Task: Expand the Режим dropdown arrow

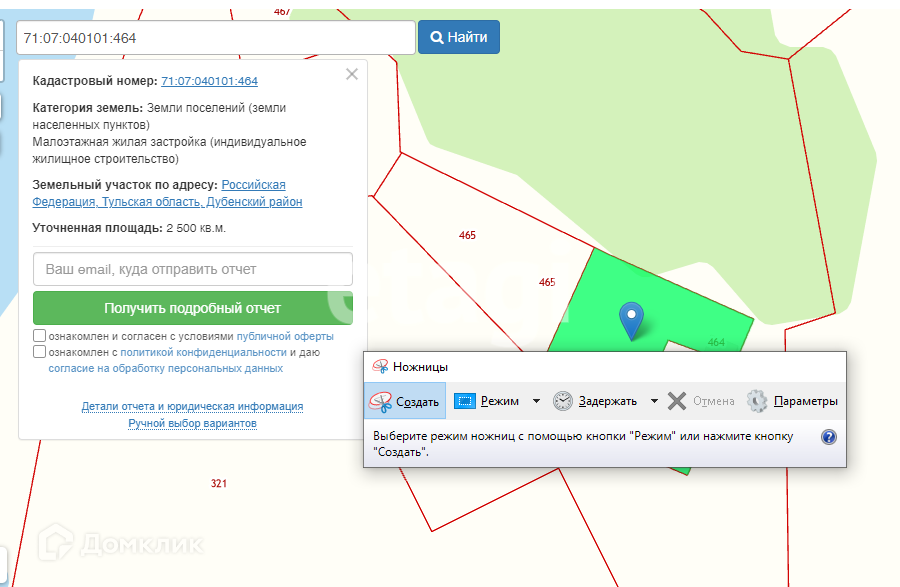Action: point(536,401)
